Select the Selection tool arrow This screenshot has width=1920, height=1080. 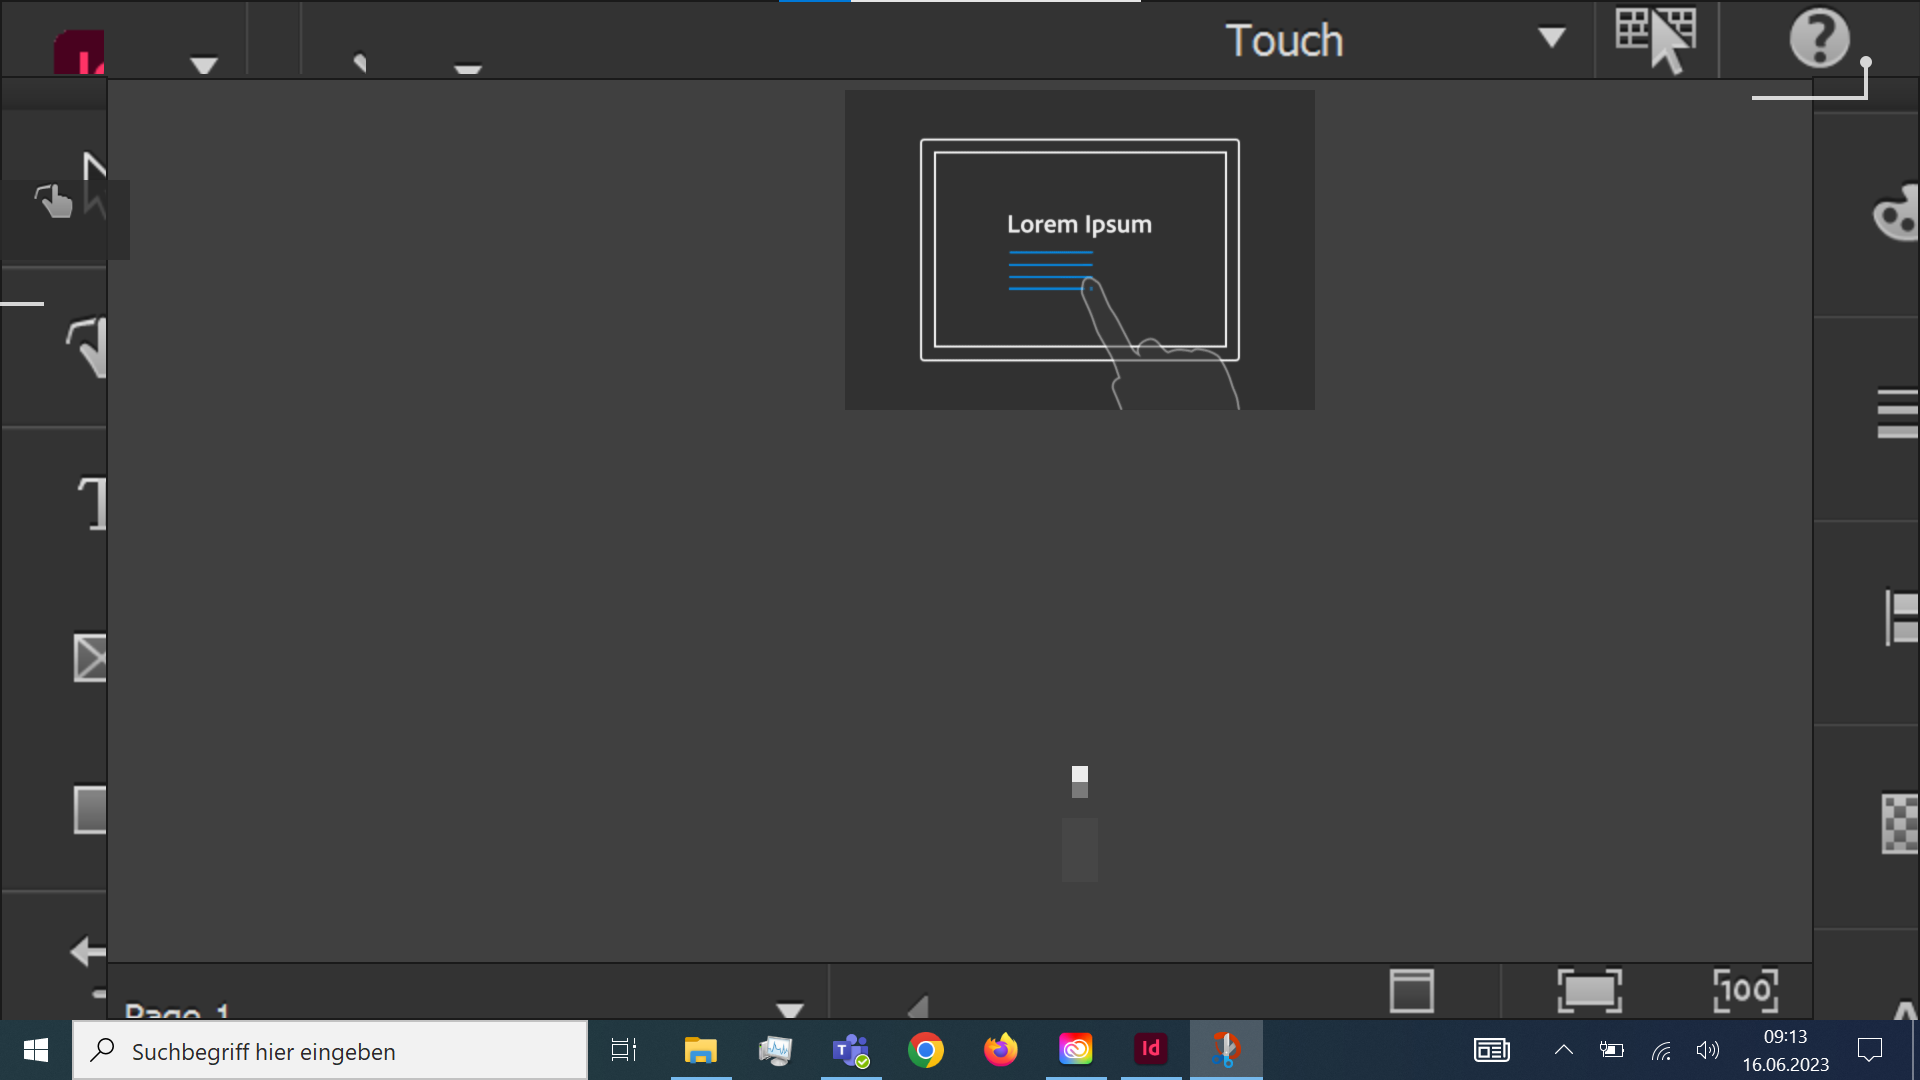coord(95,175)
